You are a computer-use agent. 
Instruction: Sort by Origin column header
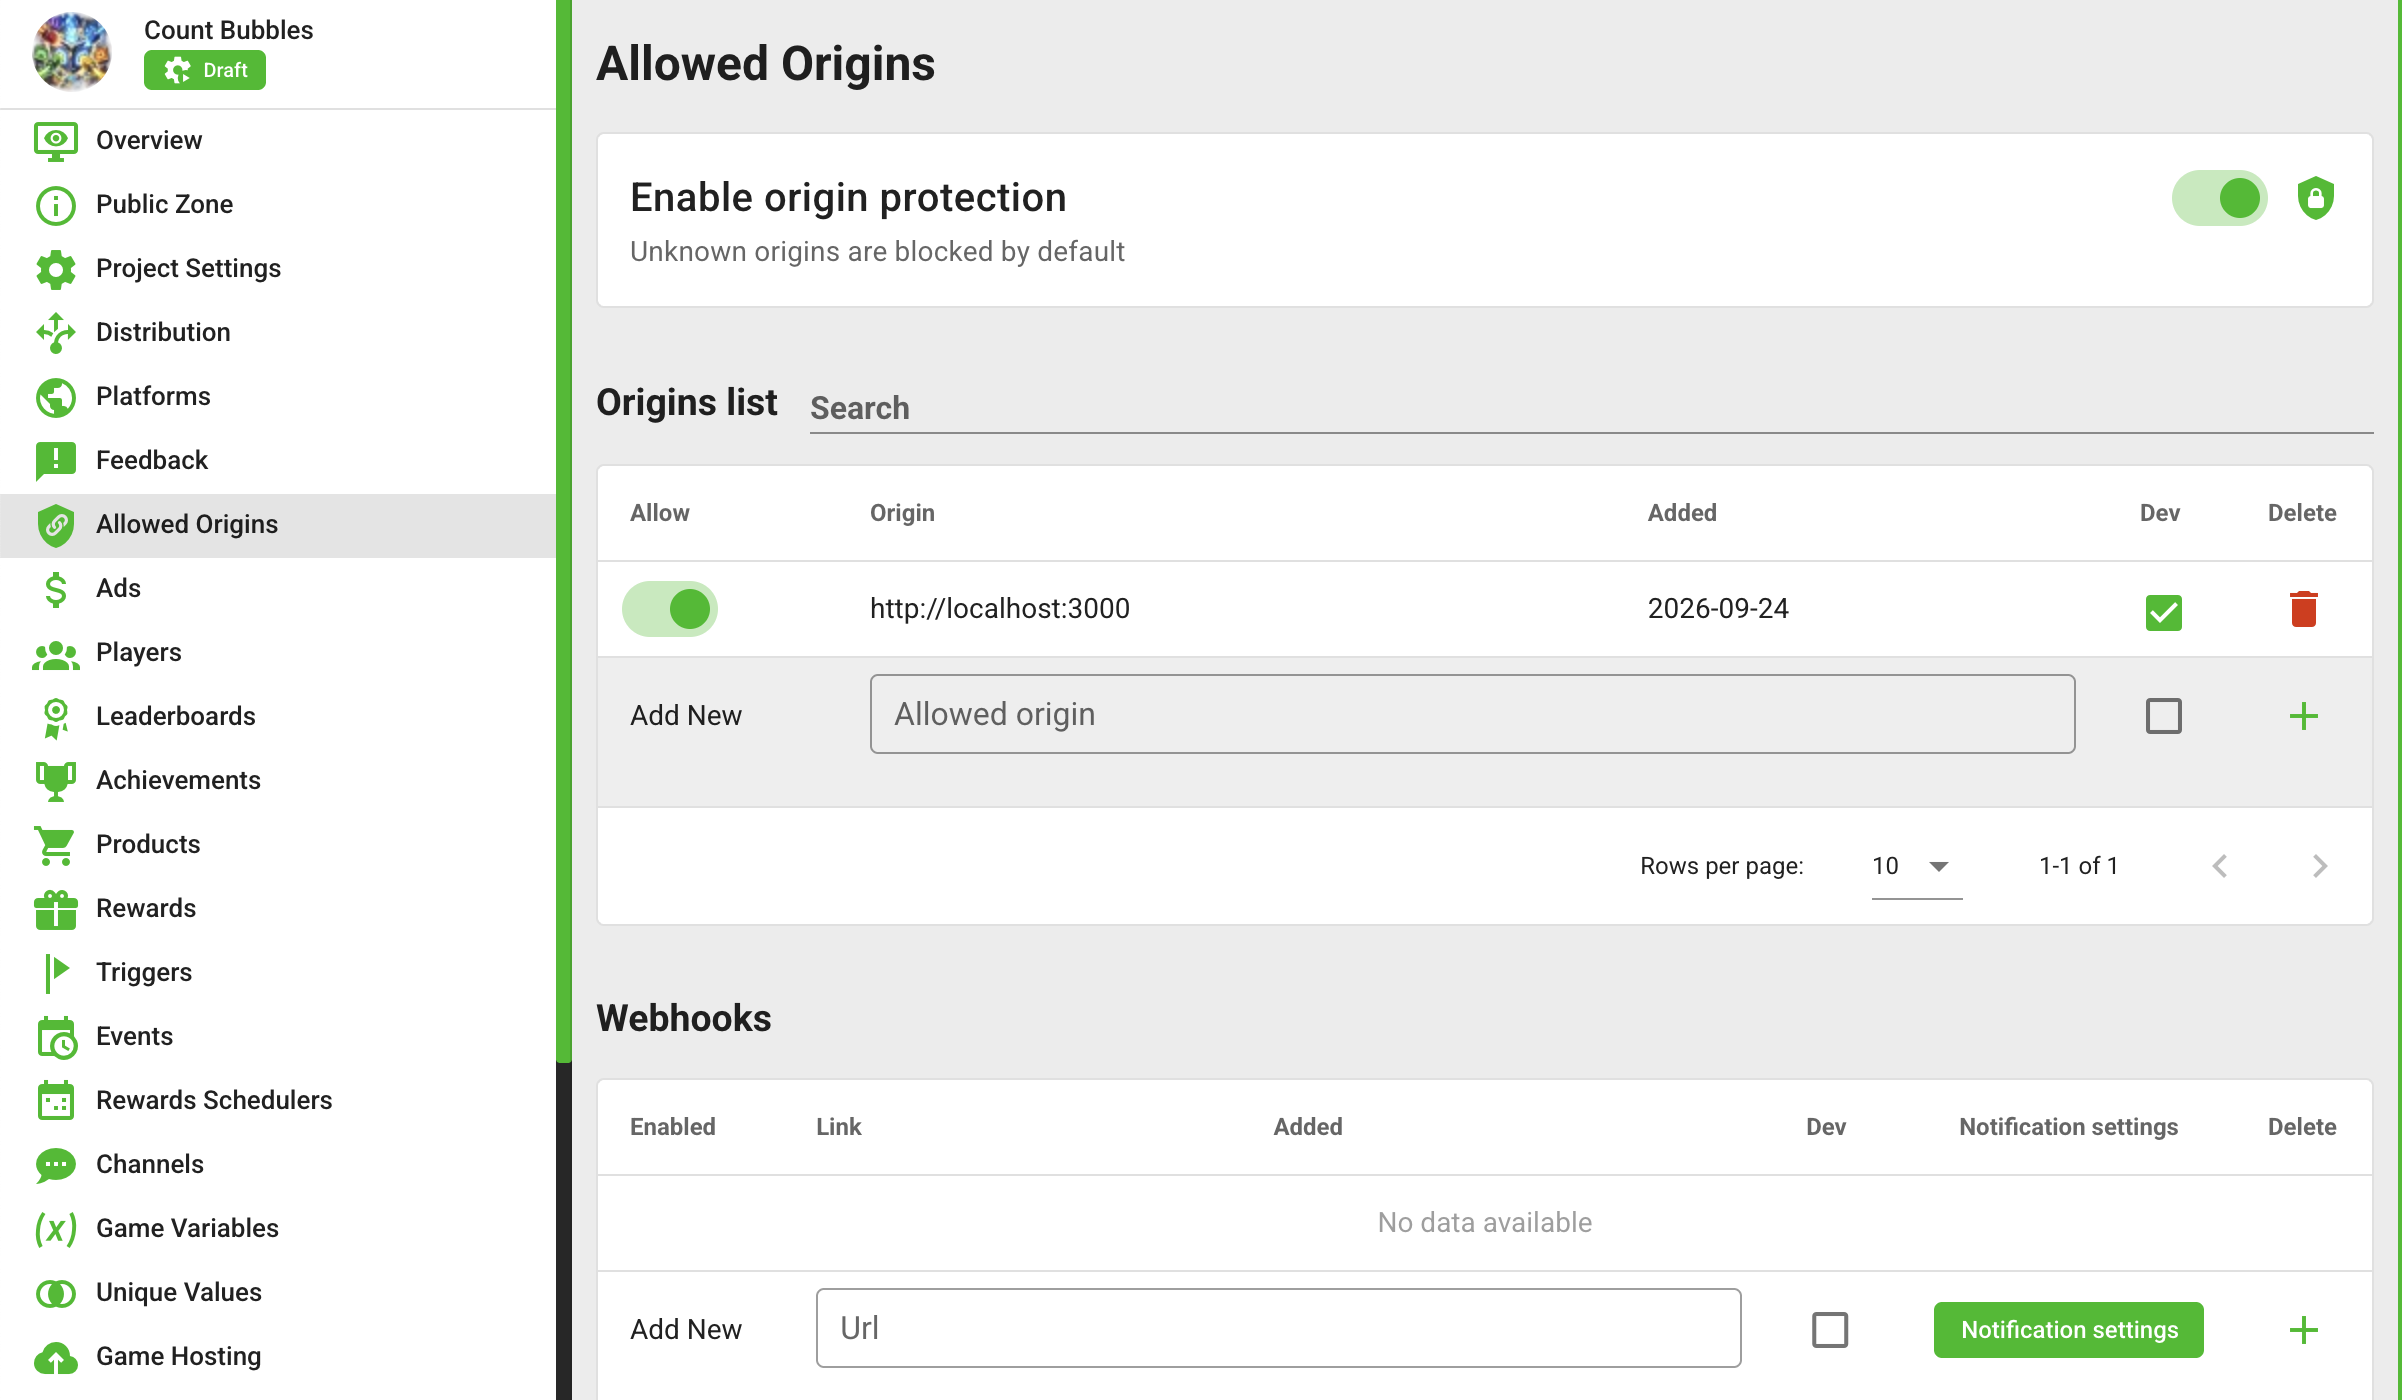902,513
